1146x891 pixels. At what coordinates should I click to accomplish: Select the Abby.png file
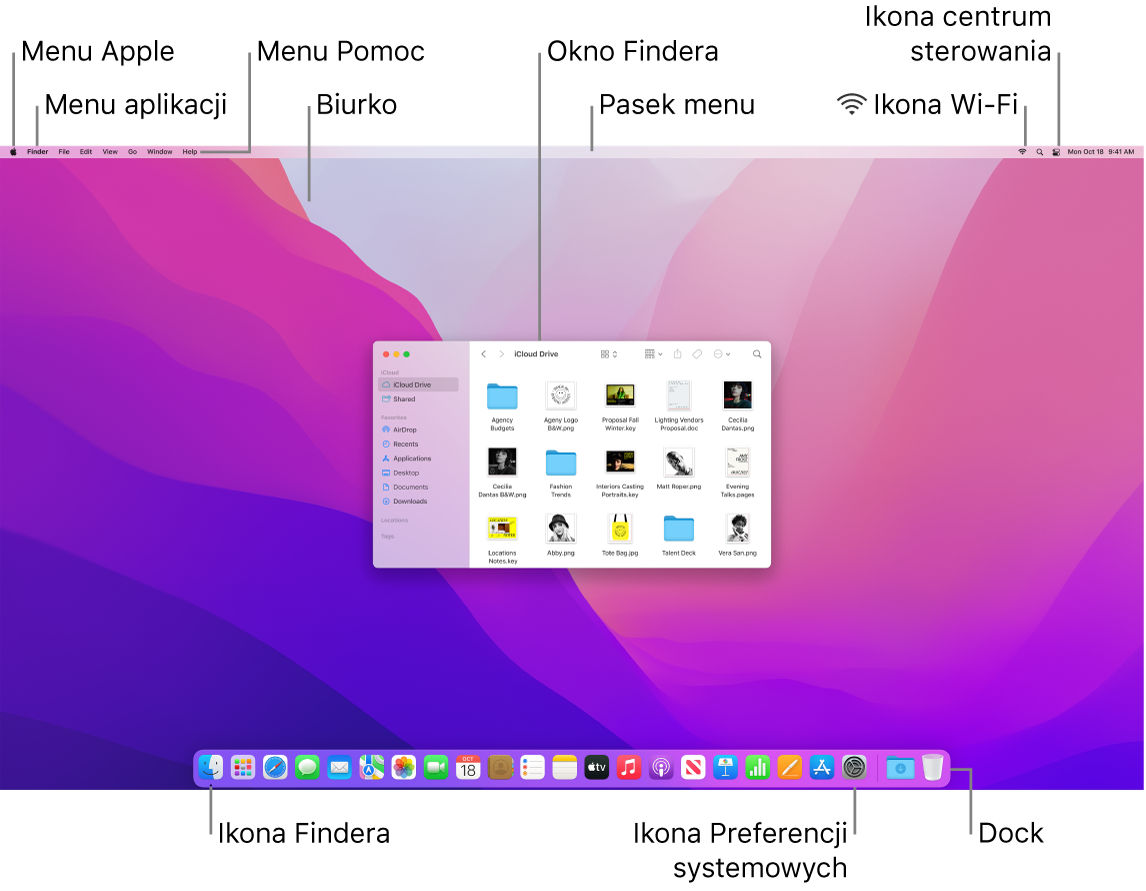(561, 535)
